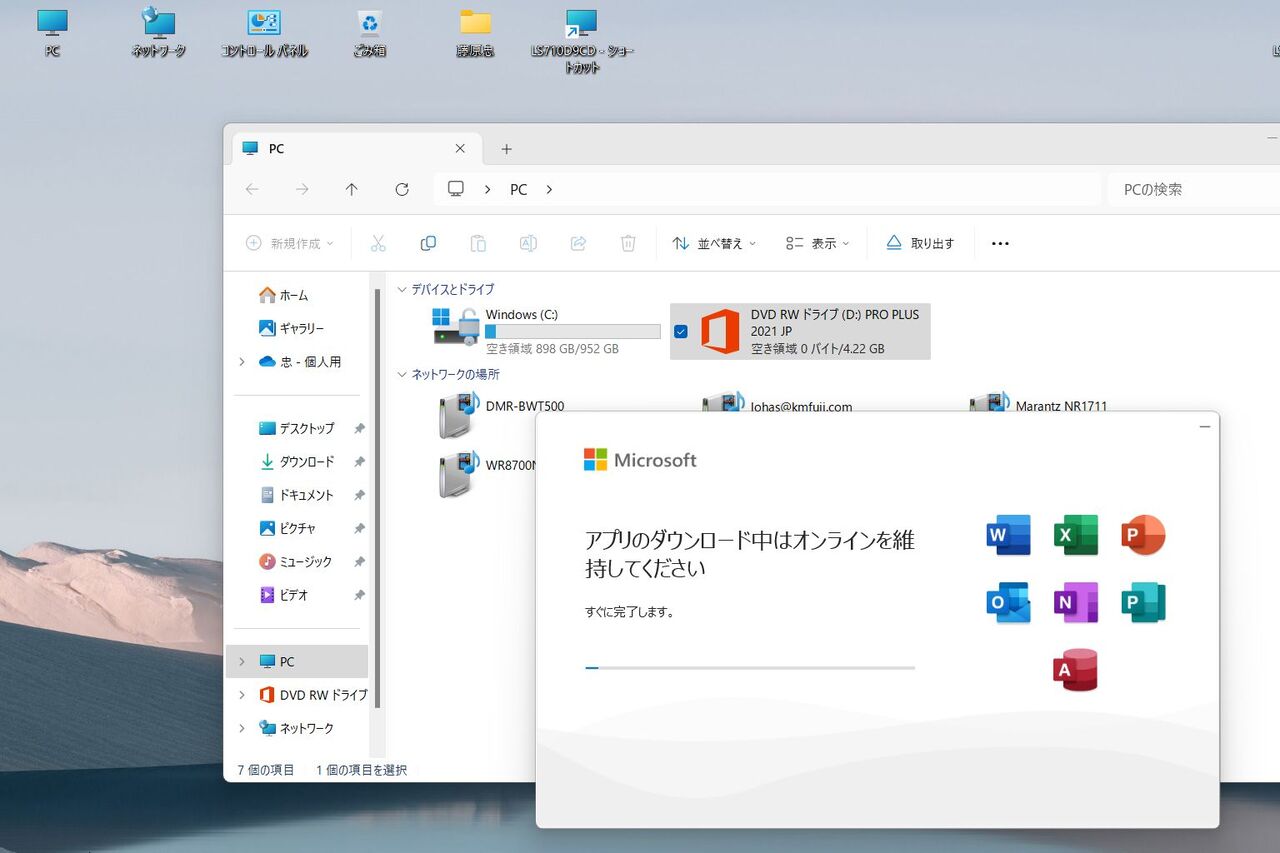
Task: Click the chevron after PC in address bar
Action: click(549, 189)
